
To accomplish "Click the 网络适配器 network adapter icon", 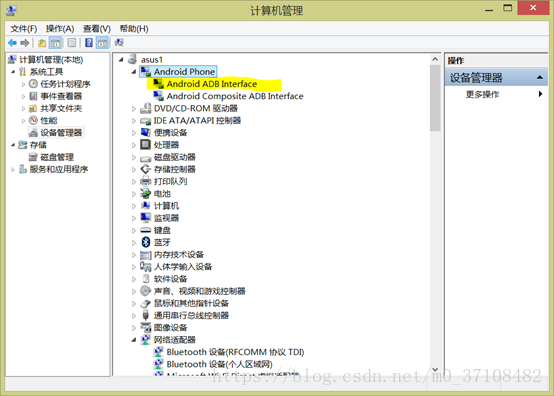I will (x=146, y=340).
